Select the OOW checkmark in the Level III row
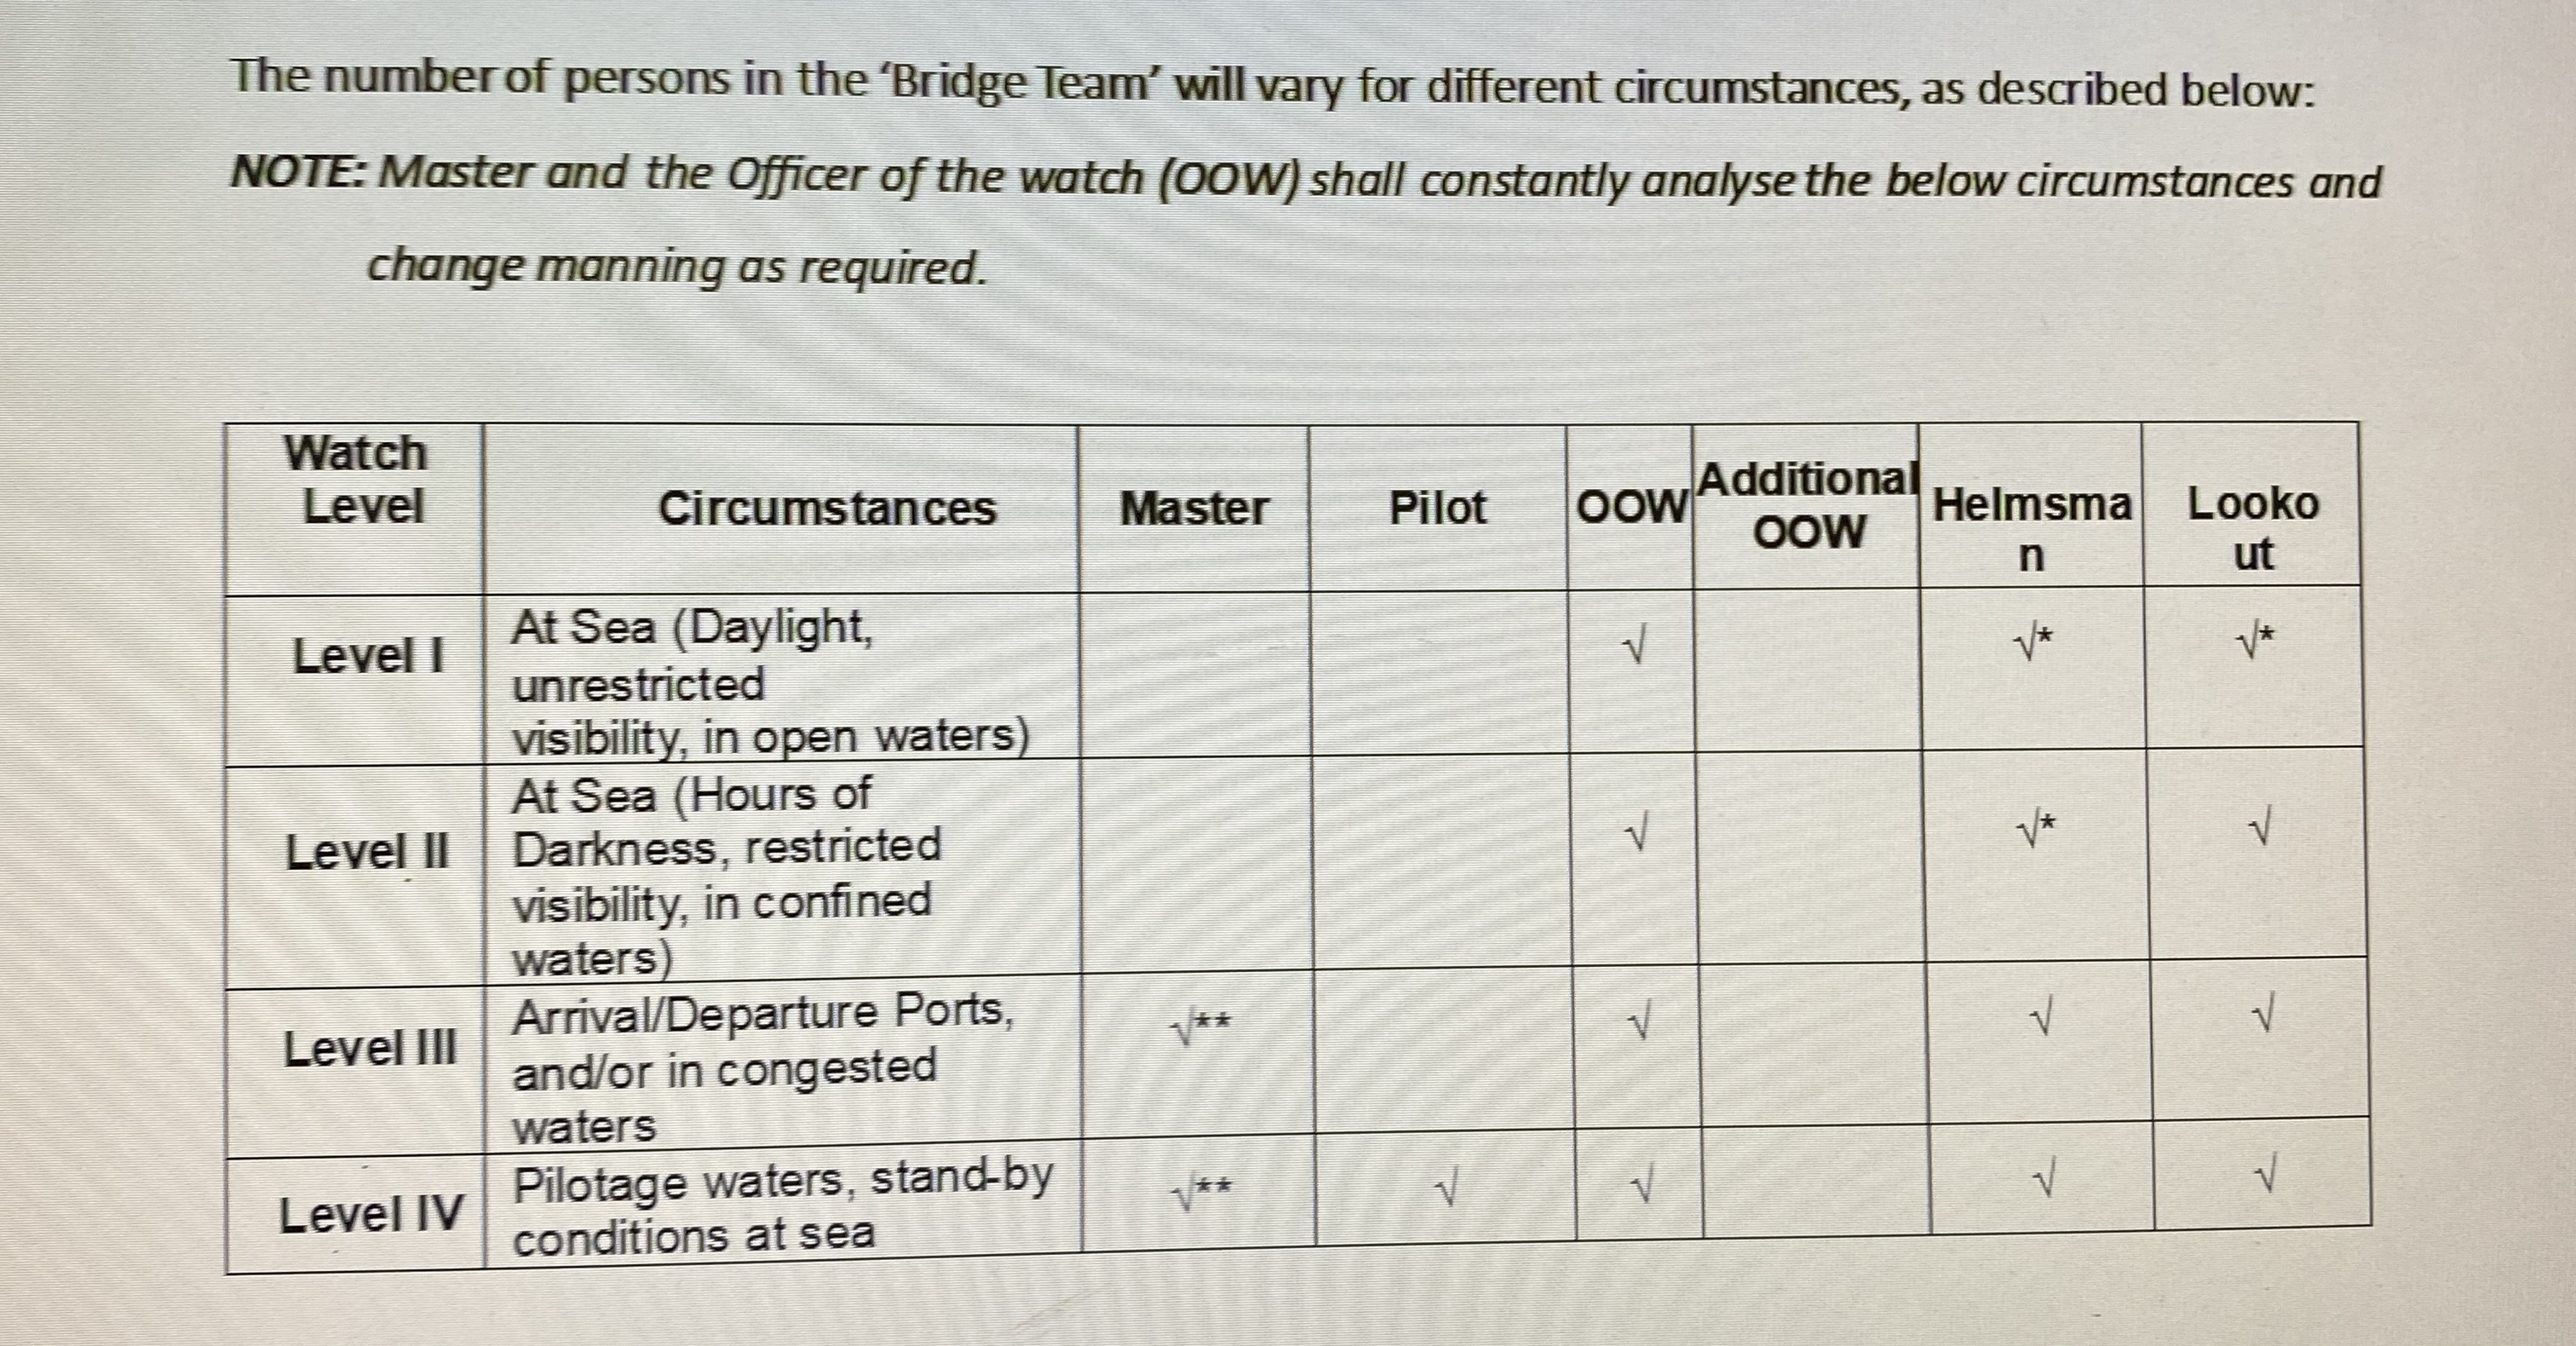 click(x=1640, y=1022)
